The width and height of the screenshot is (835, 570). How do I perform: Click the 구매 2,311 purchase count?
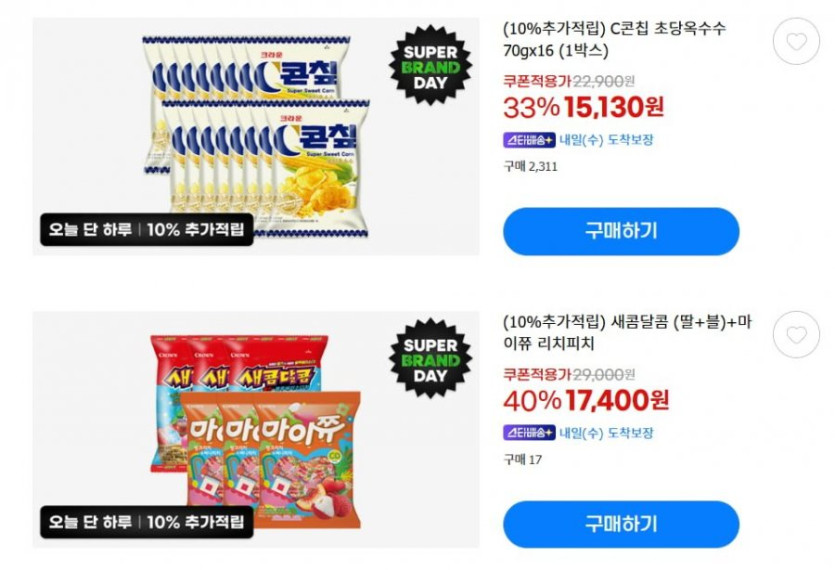click(x=530, y=167)
